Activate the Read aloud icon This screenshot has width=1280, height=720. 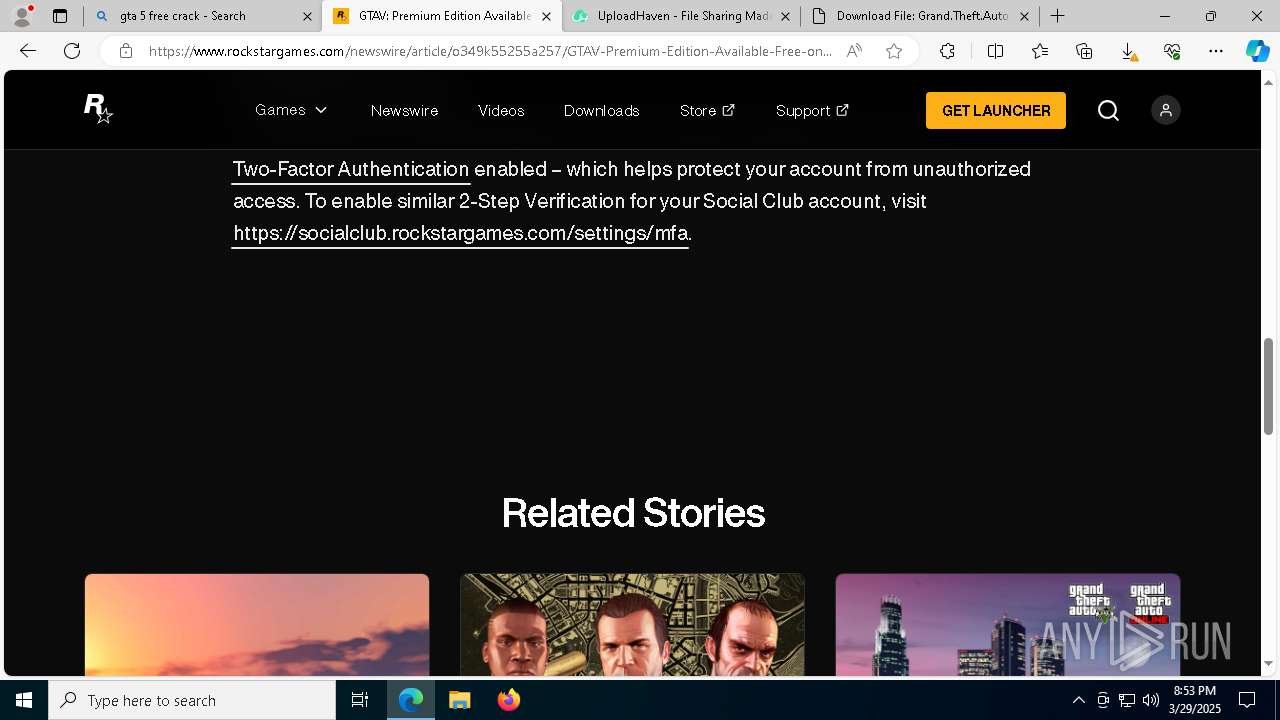[x=854, y=51]
